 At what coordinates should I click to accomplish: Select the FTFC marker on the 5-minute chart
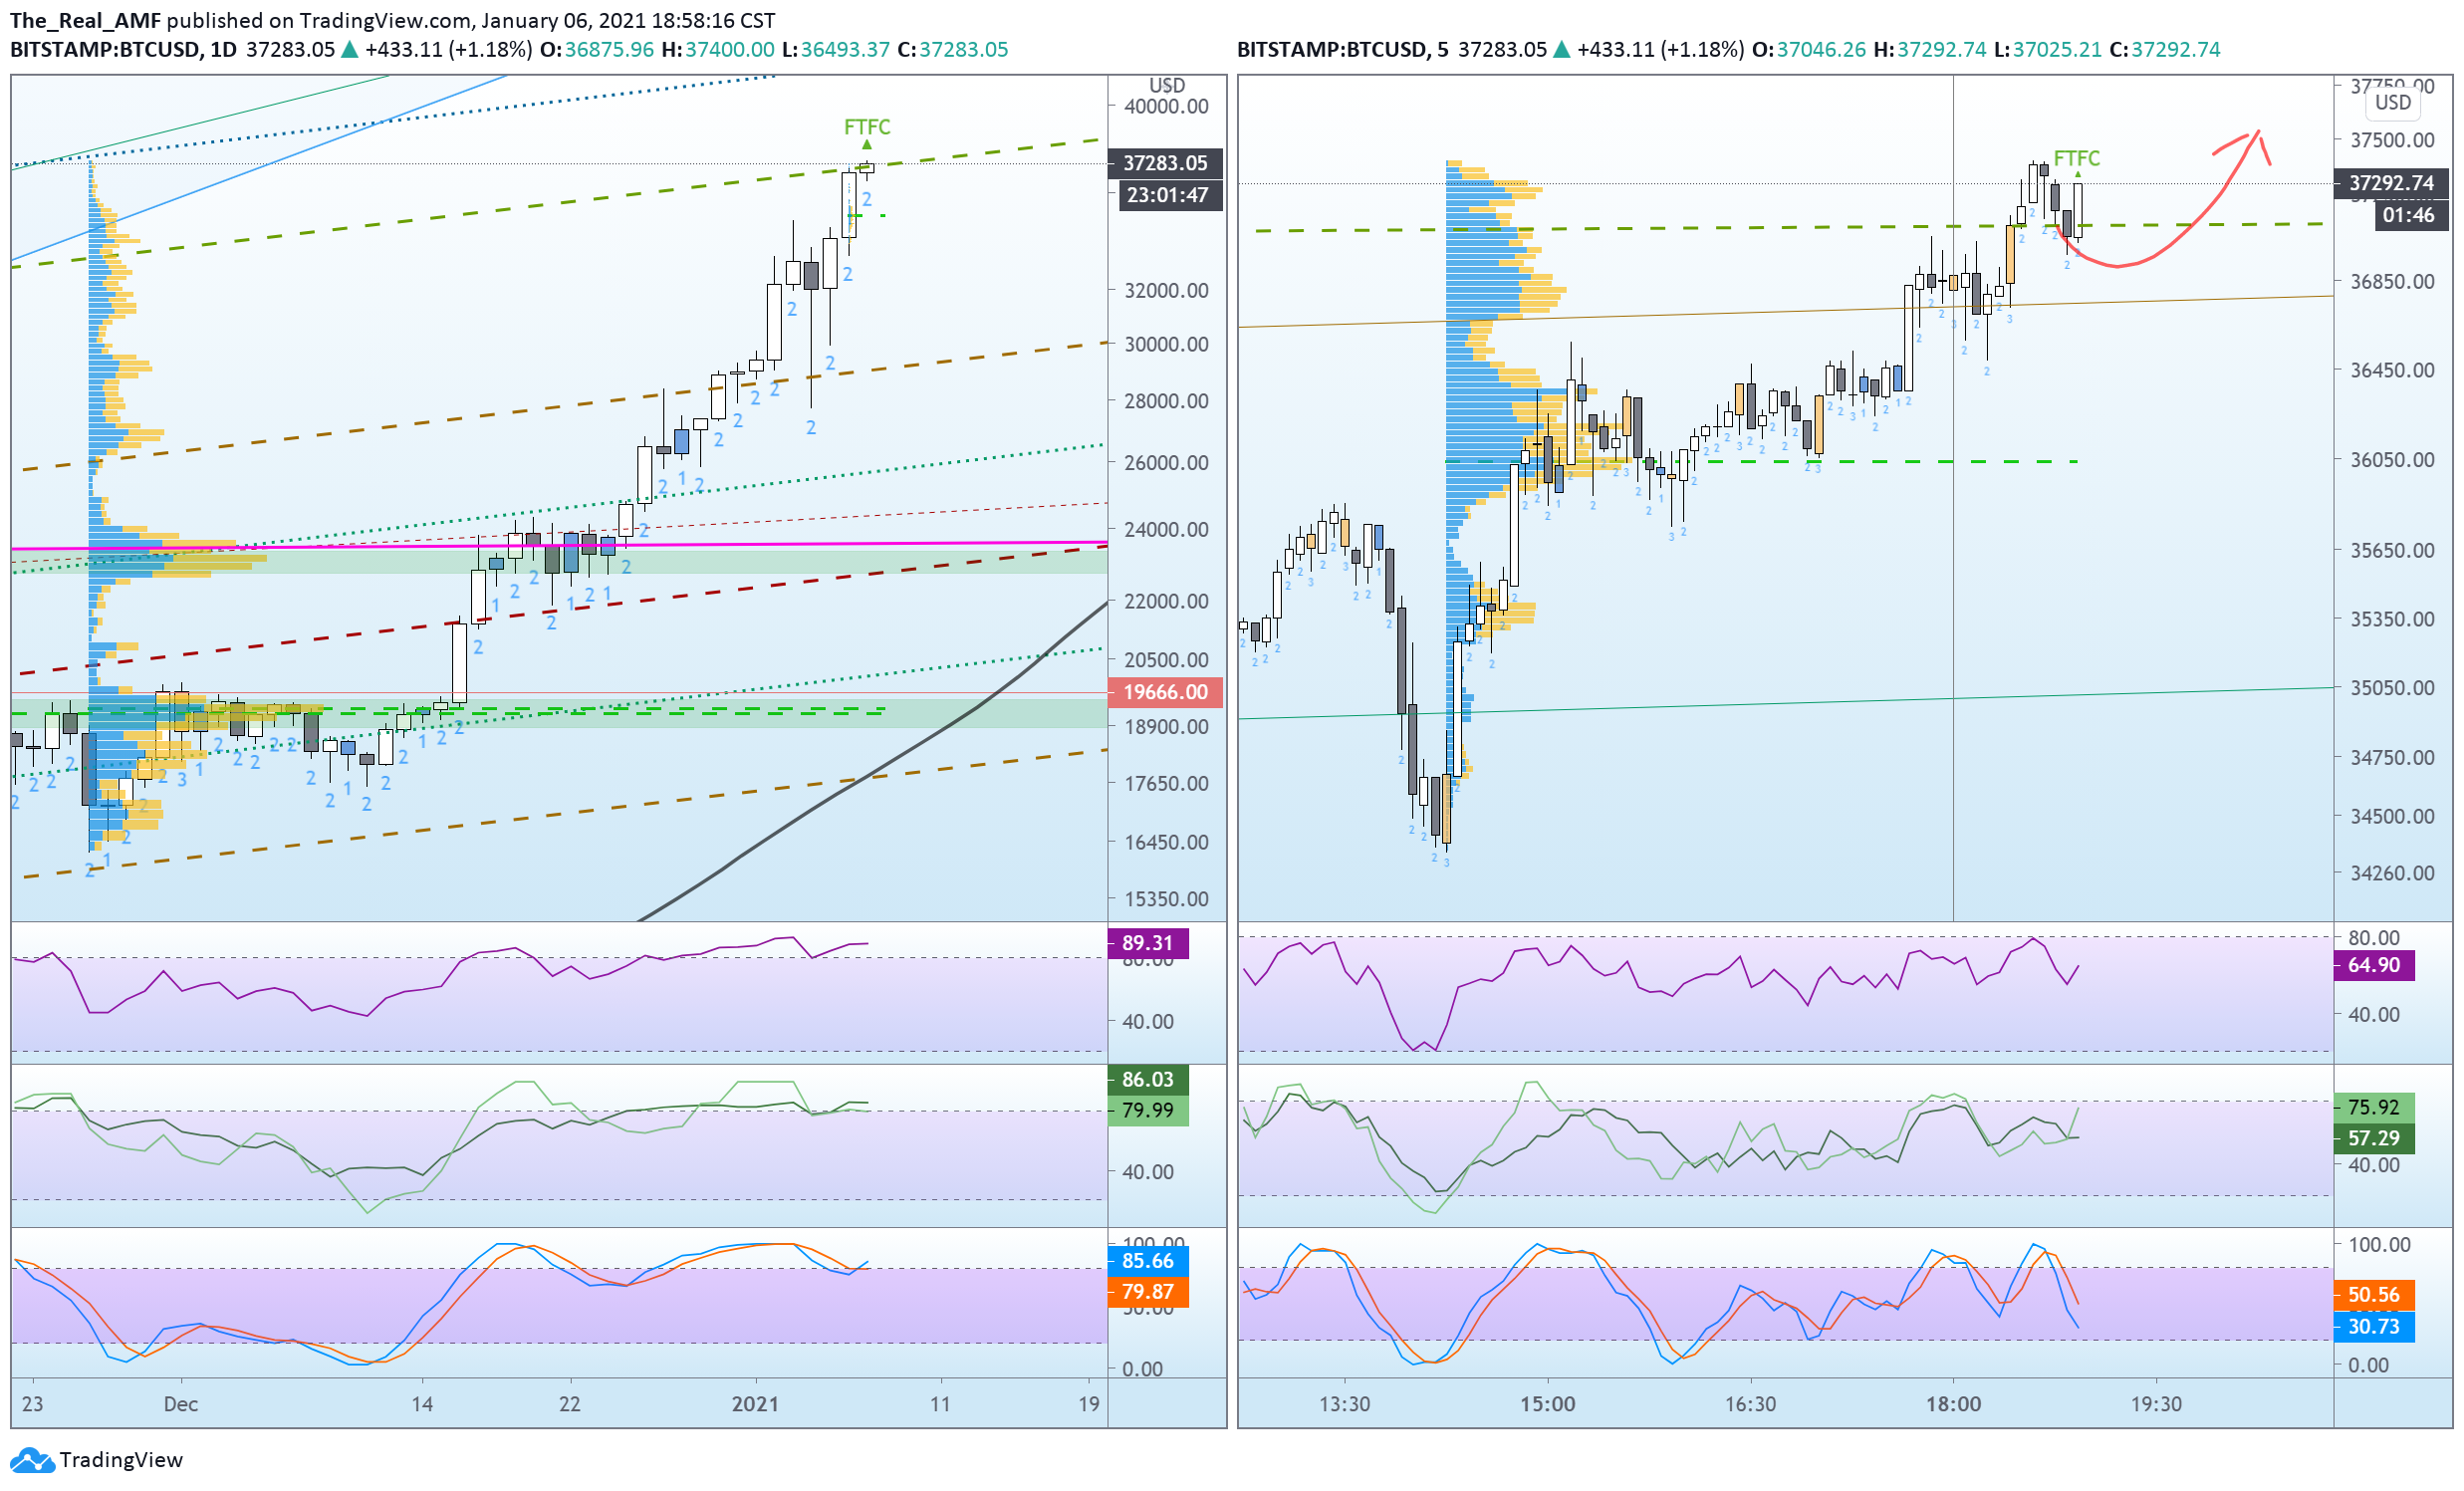point(2076,158)
